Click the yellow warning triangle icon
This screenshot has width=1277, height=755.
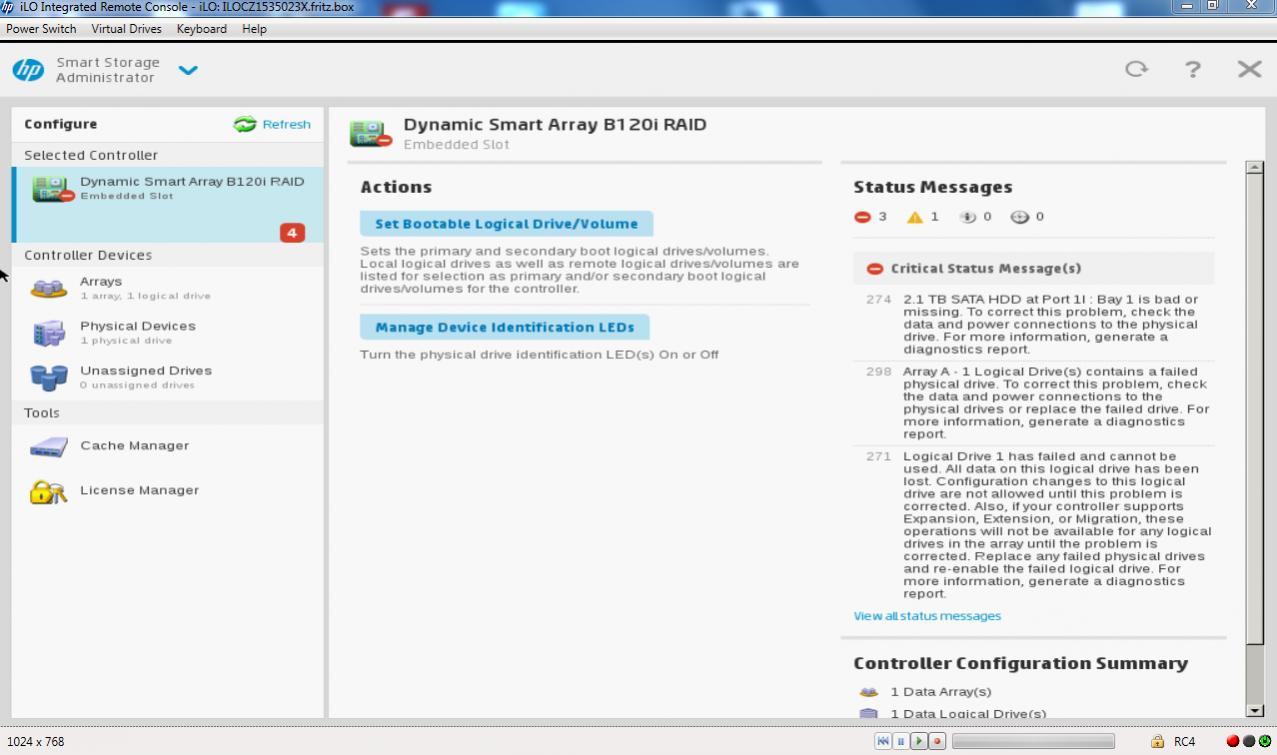914,217
